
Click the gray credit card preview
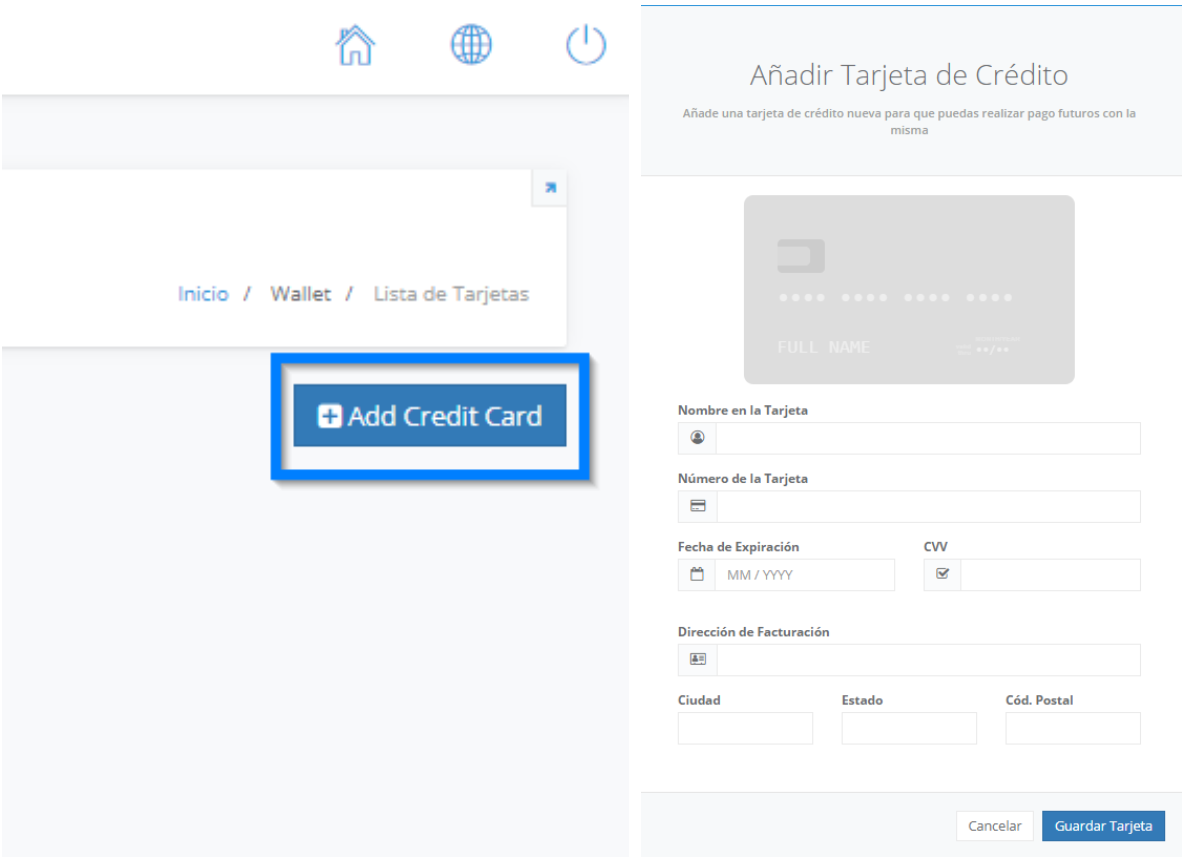point(908,289)
